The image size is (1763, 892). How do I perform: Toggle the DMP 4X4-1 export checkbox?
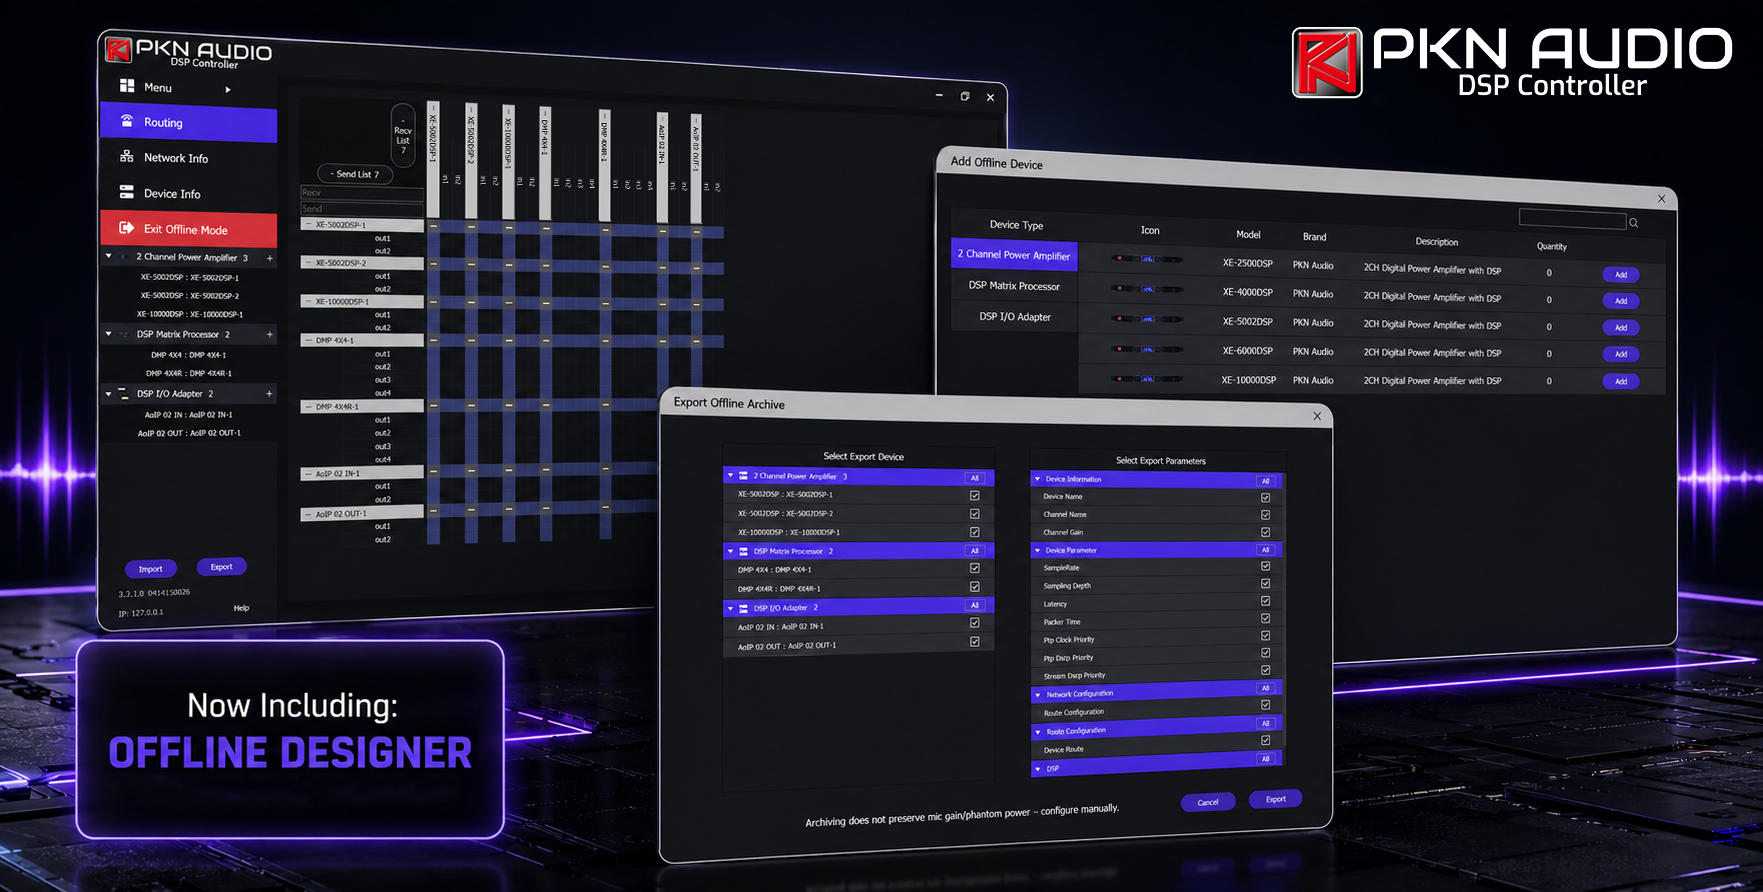975,568
